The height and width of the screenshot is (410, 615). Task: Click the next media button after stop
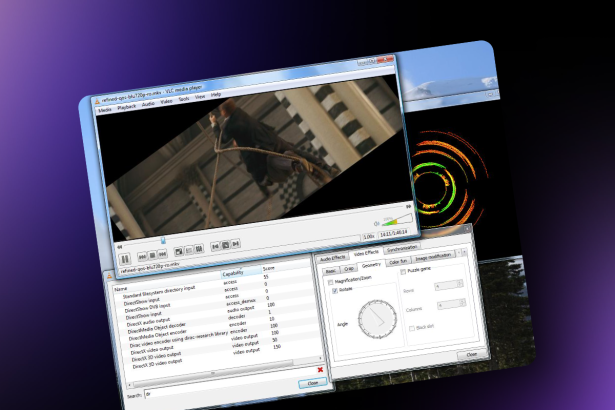[x=162, y=254]
